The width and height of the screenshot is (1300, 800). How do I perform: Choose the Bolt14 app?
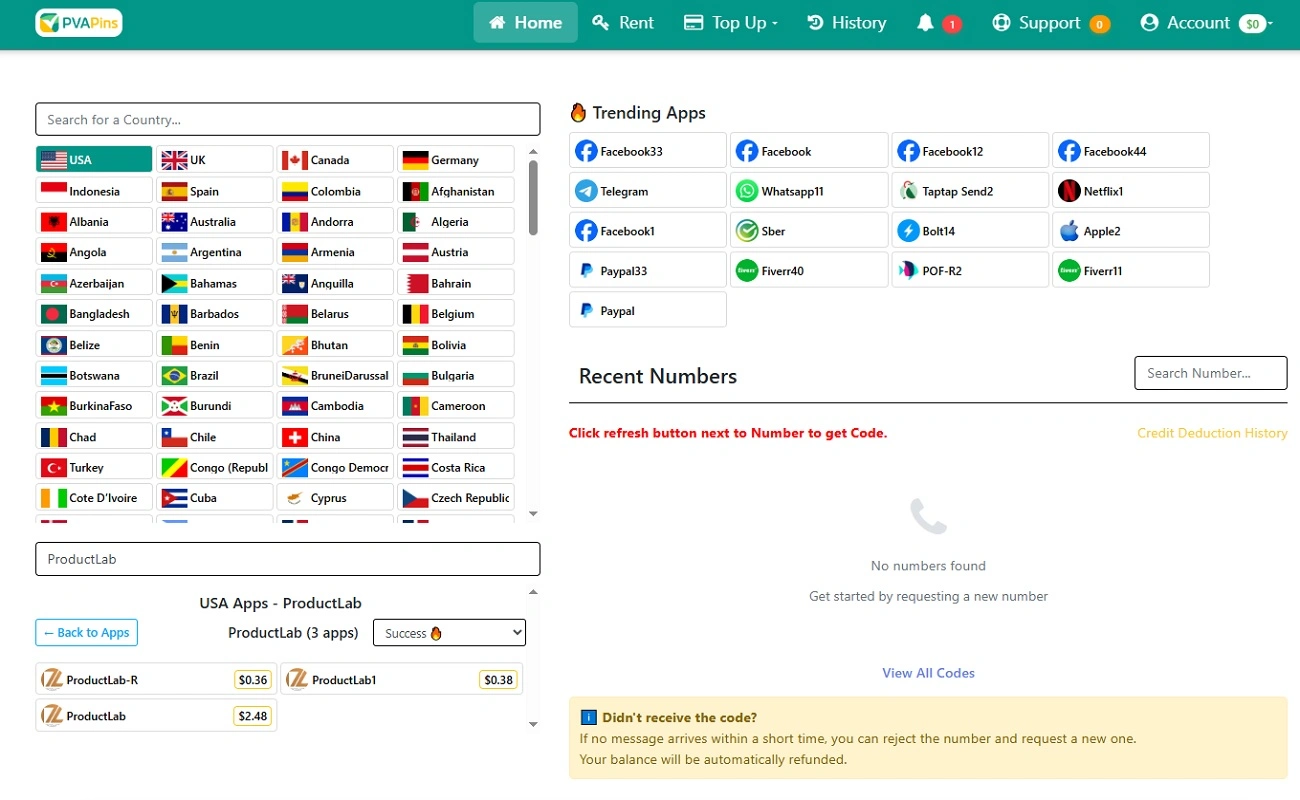[970, 230]
